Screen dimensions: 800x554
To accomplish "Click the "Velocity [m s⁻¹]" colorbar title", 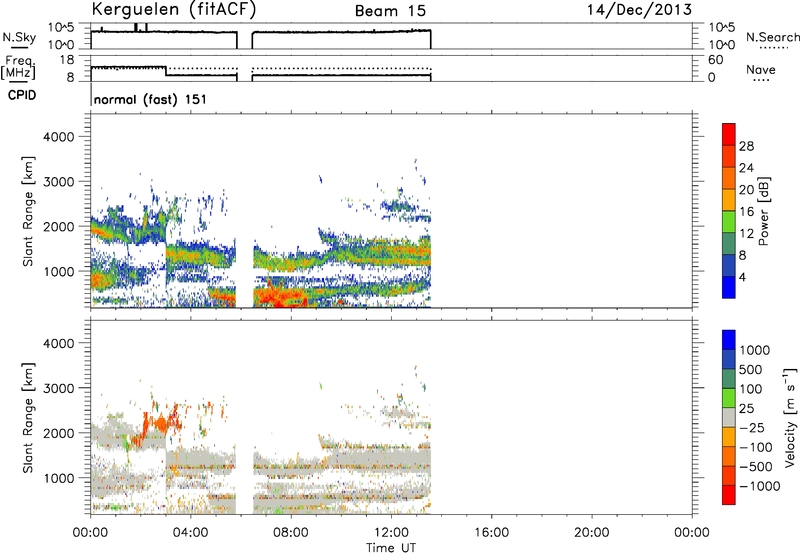I will click(x=790, y=417).
